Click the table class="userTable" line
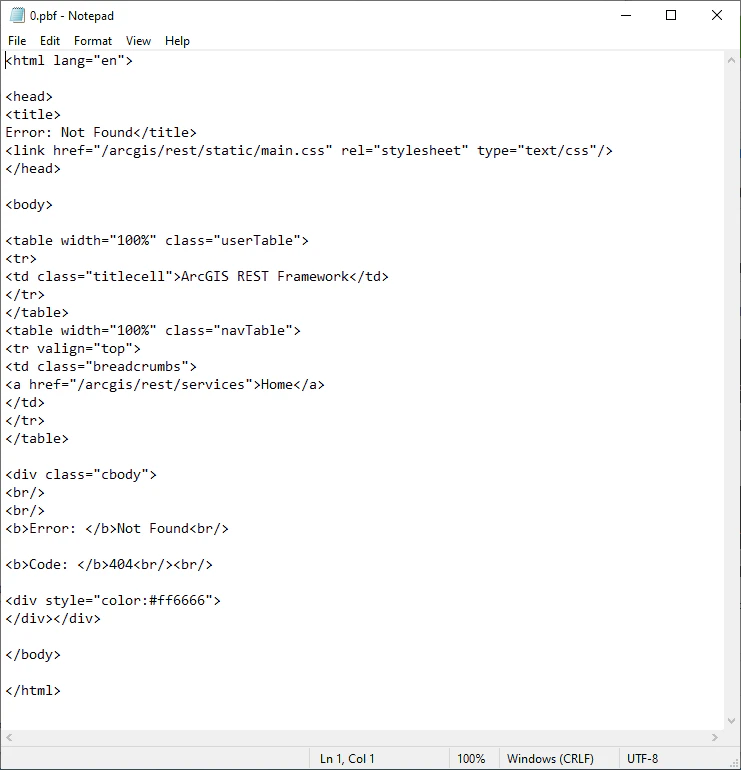 [157, 241]
